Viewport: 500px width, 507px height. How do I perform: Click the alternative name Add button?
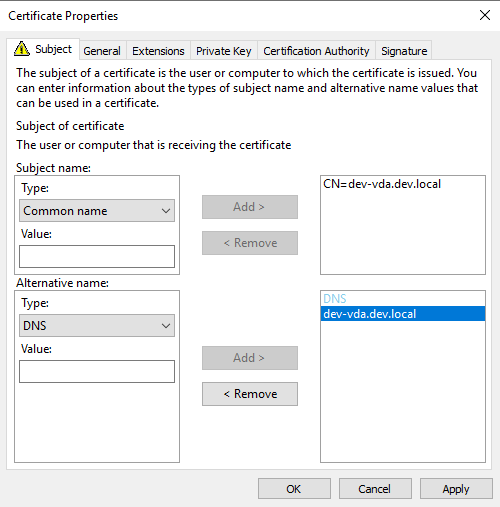click(250, 358)
